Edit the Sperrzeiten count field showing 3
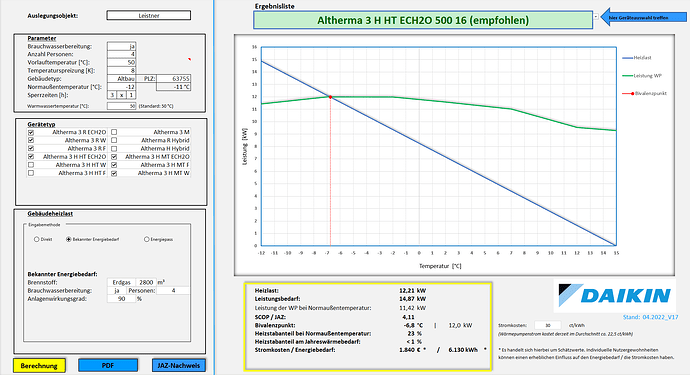The width and height of the screenshot is (690, 375). pyautogui.click(x=112, y=95)
